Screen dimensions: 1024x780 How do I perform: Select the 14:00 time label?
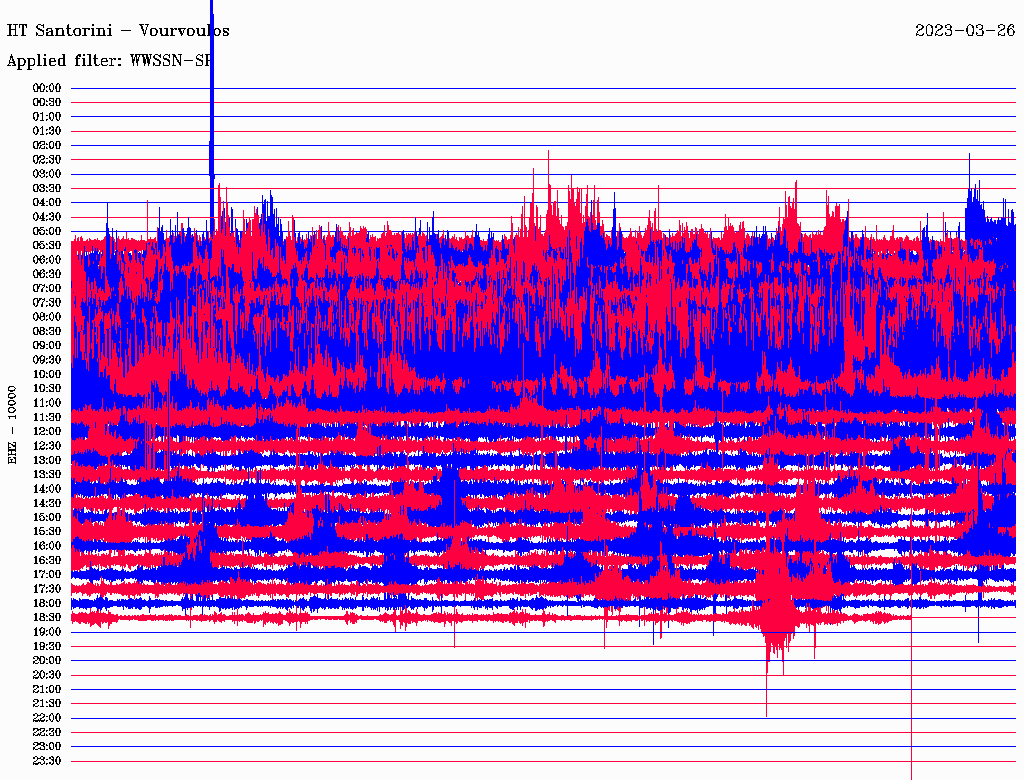[47, 488]
